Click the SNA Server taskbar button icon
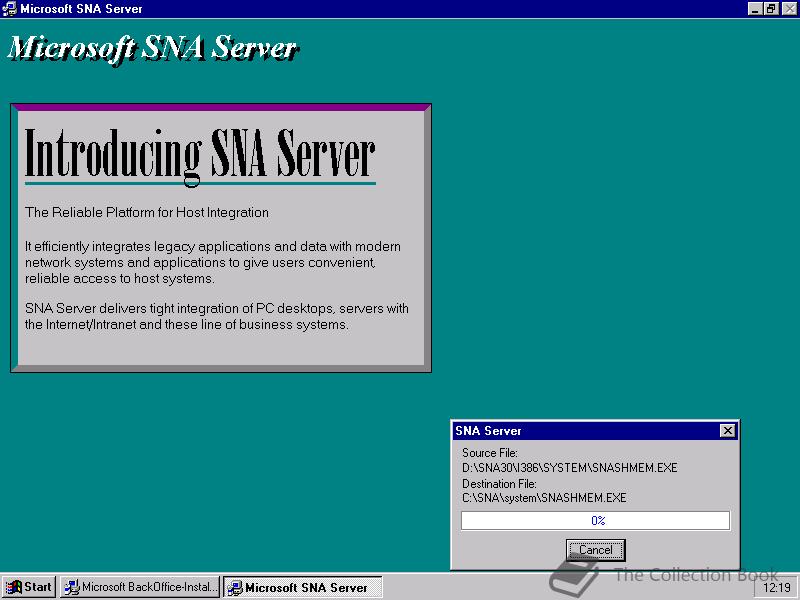 [x=235, y=588]
